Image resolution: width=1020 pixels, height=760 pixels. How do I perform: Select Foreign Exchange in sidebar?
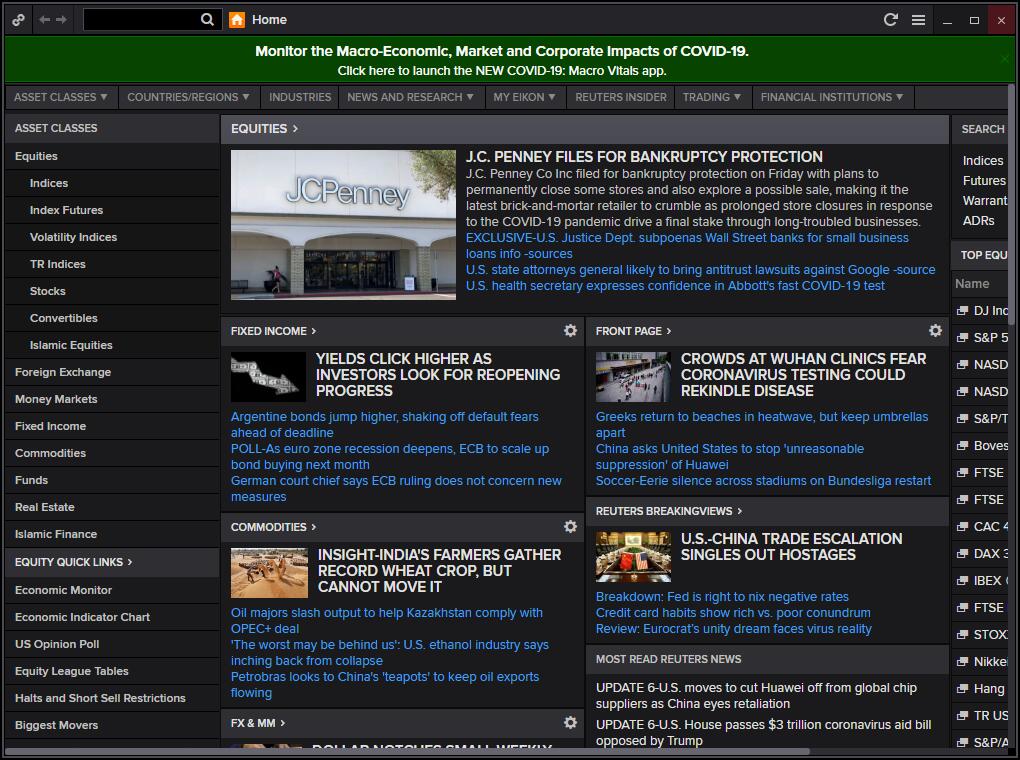63,372
